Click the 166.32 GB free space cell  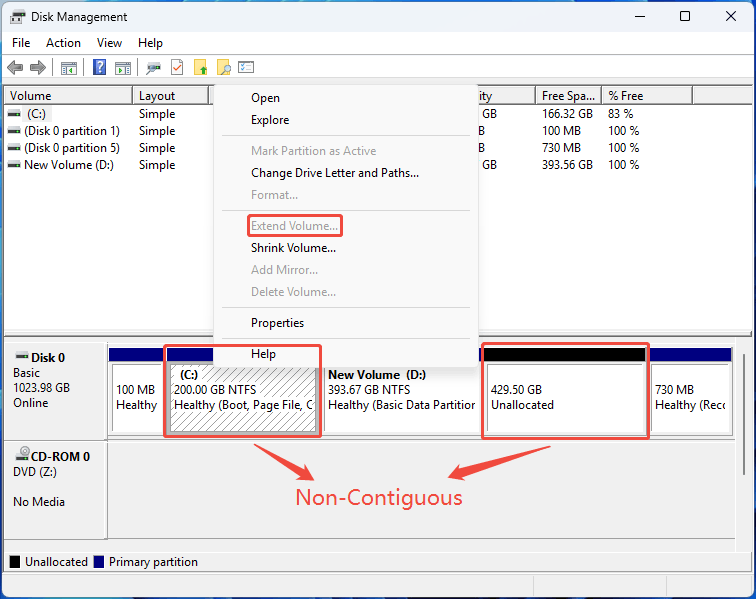point(567,114)
